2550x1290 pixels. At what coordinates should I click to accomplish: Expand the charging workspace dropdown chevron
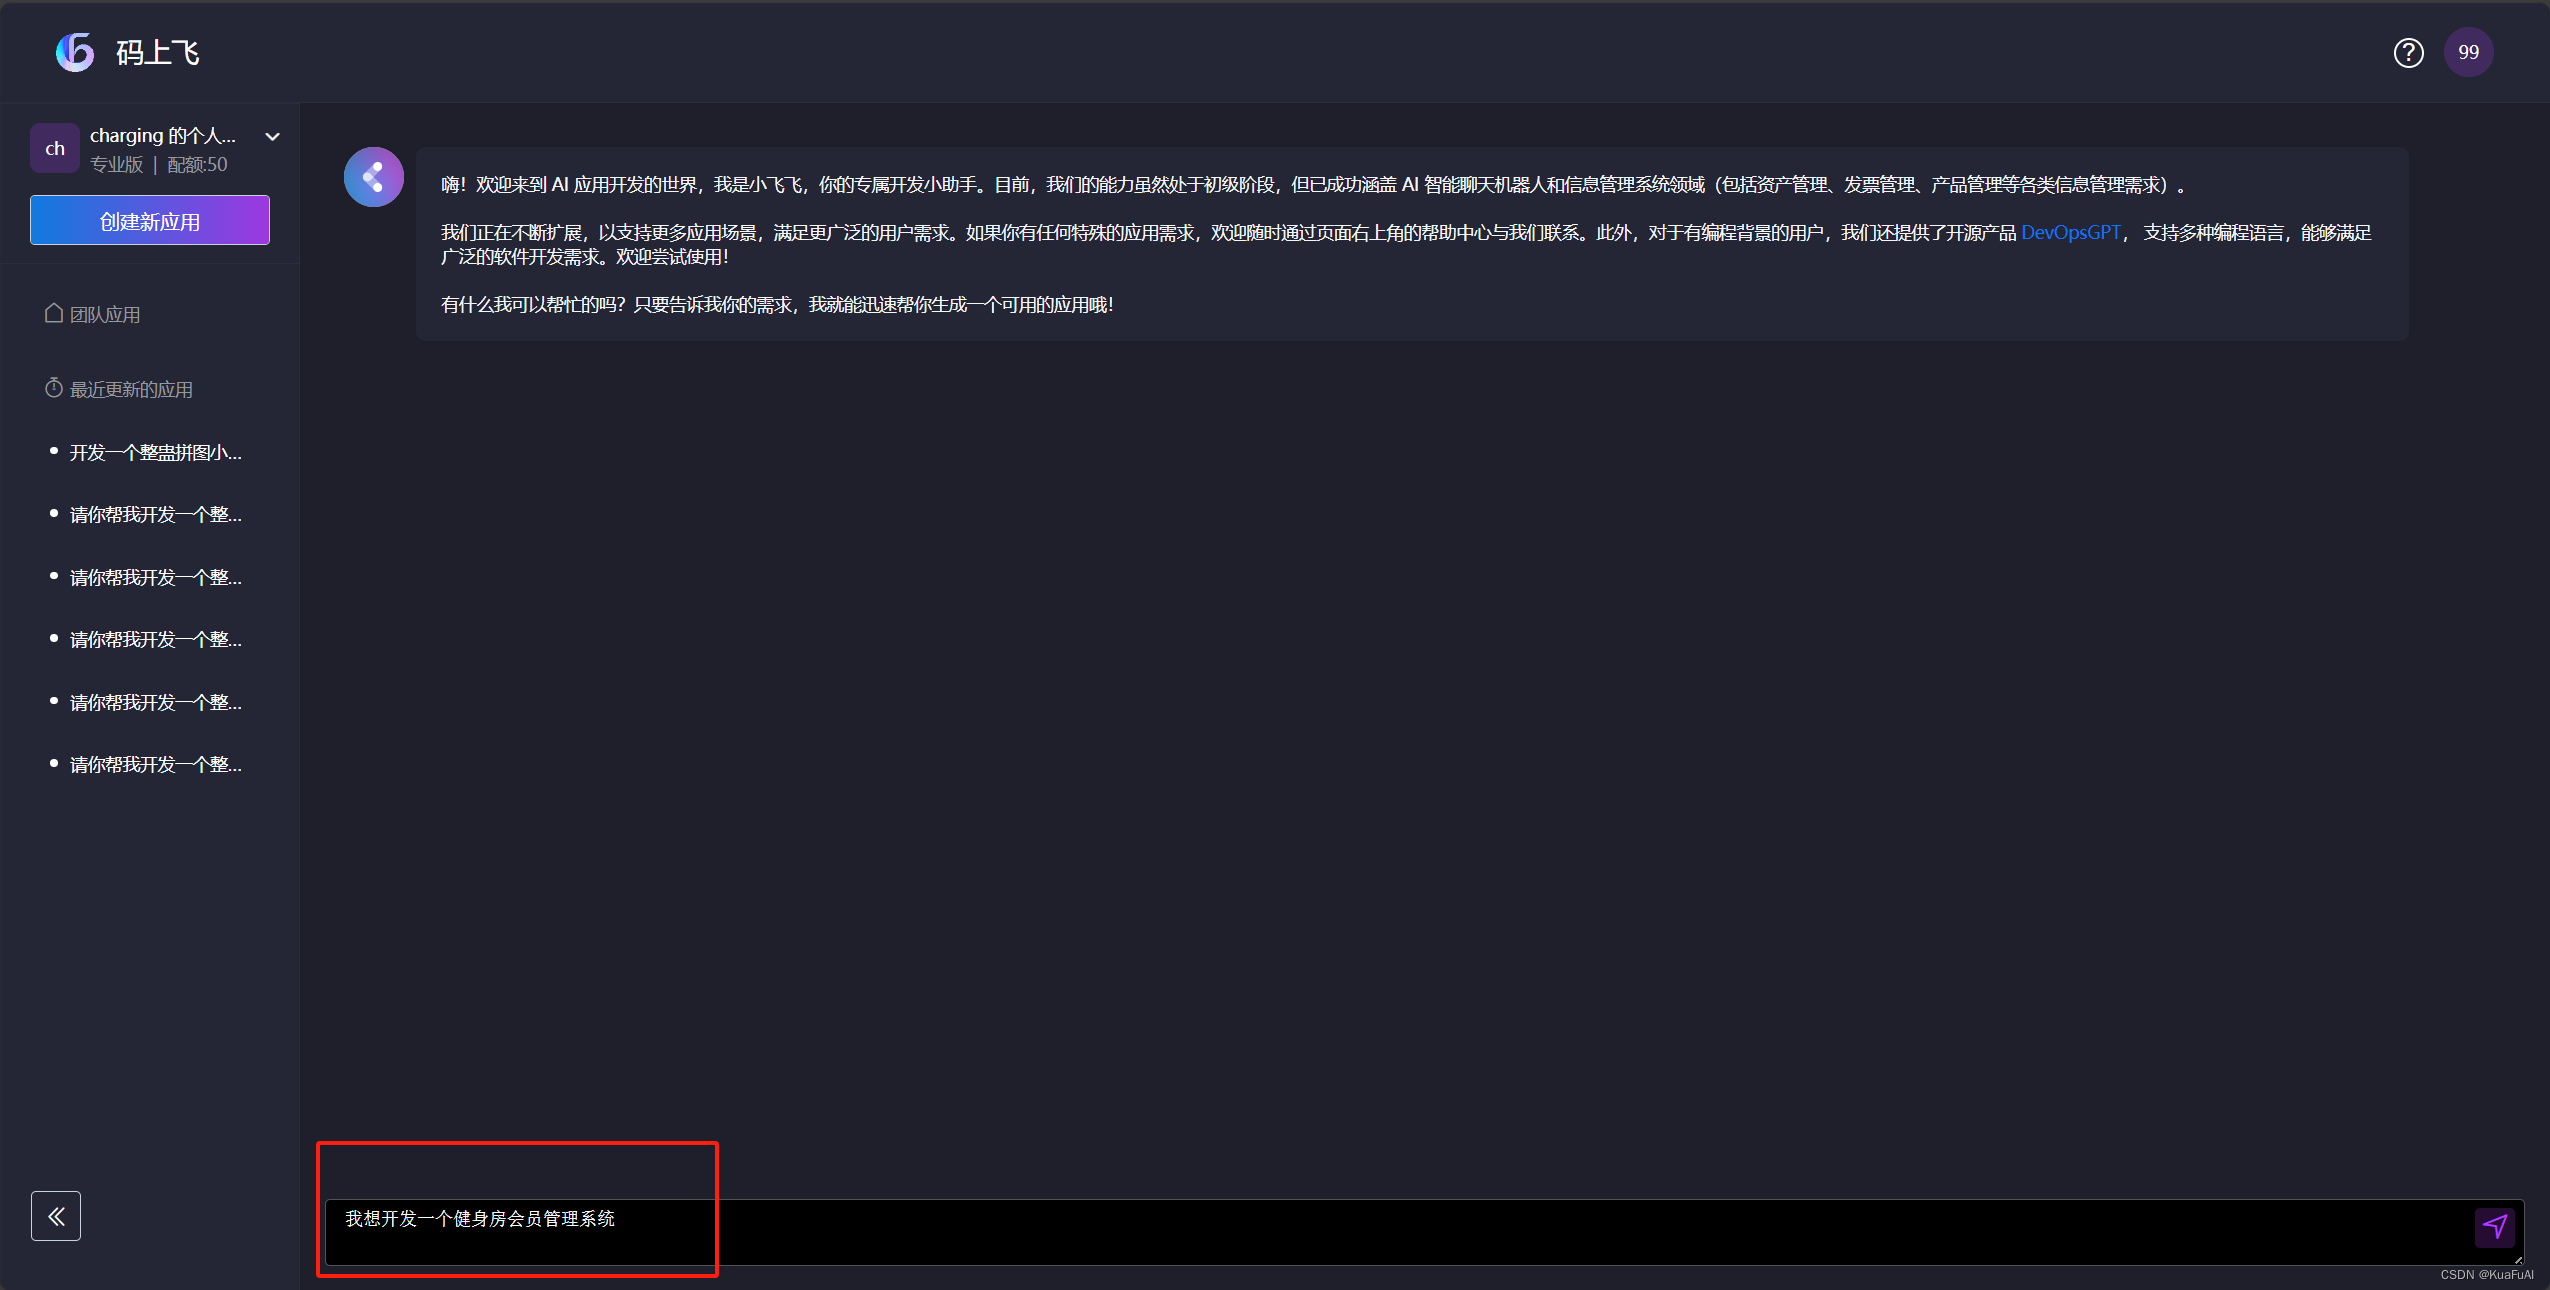click(x=272, y=136)
